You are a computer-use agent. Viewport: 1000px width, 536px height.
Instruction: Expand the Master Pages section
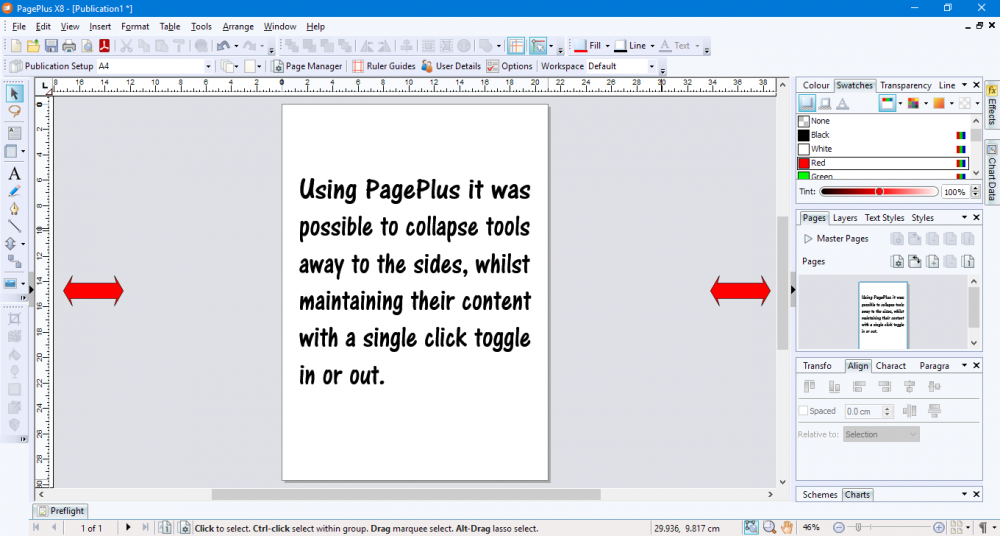click(808, 239)
